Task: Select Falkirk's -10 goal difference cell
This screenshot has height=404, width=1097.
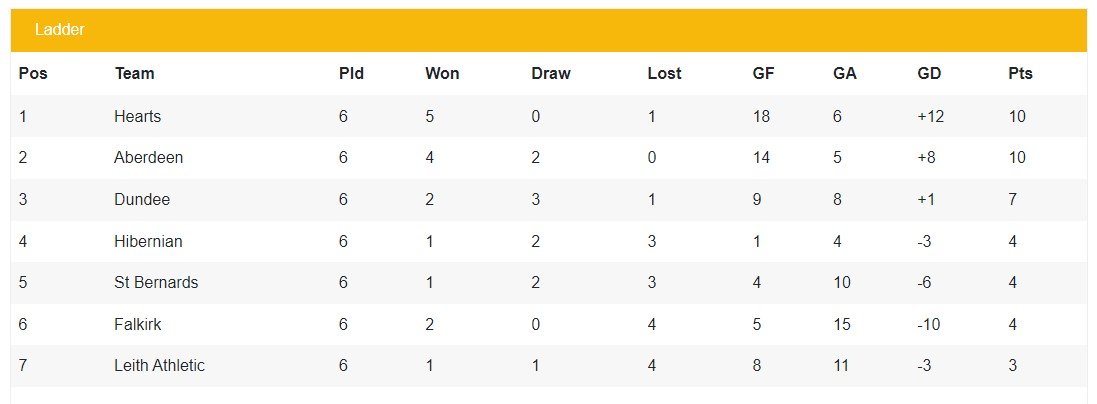Action: [x=928, y=324]
